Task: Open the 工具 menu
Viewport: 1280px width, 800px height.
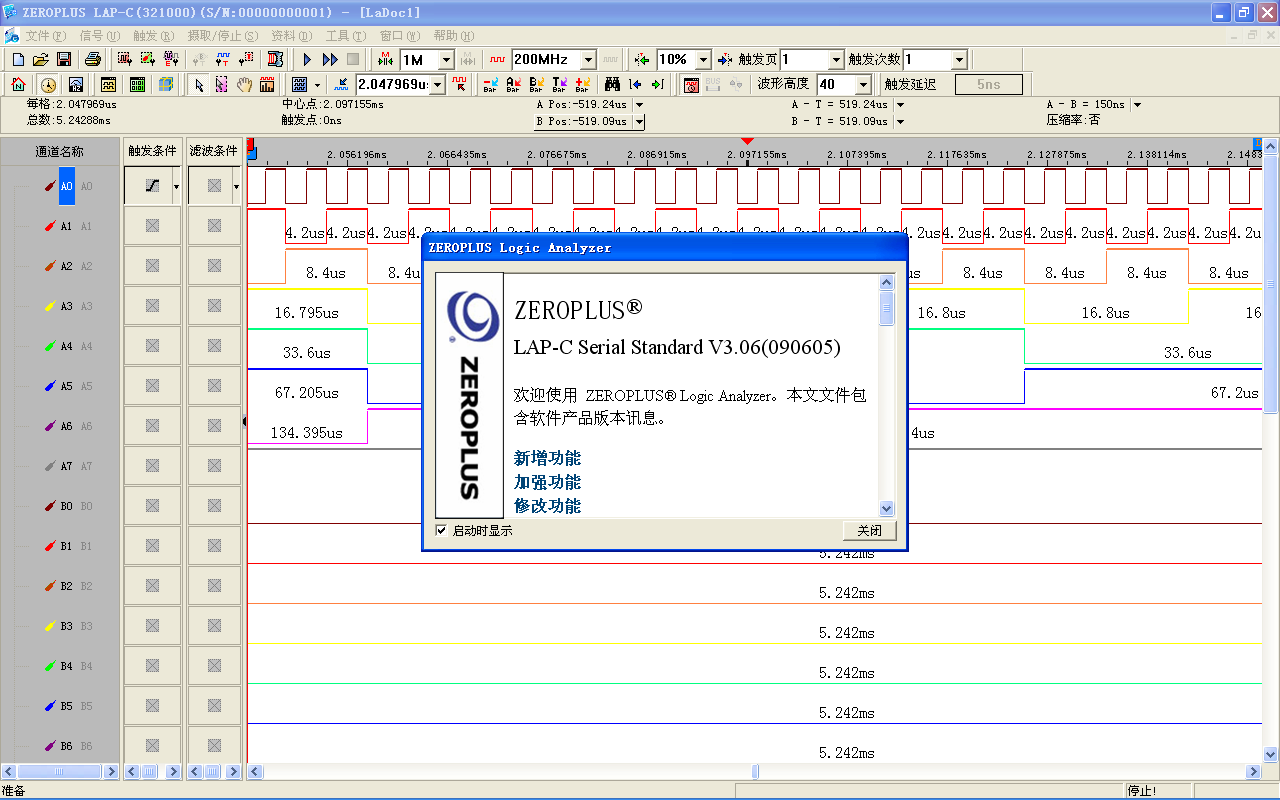Action: click(346, 36)
